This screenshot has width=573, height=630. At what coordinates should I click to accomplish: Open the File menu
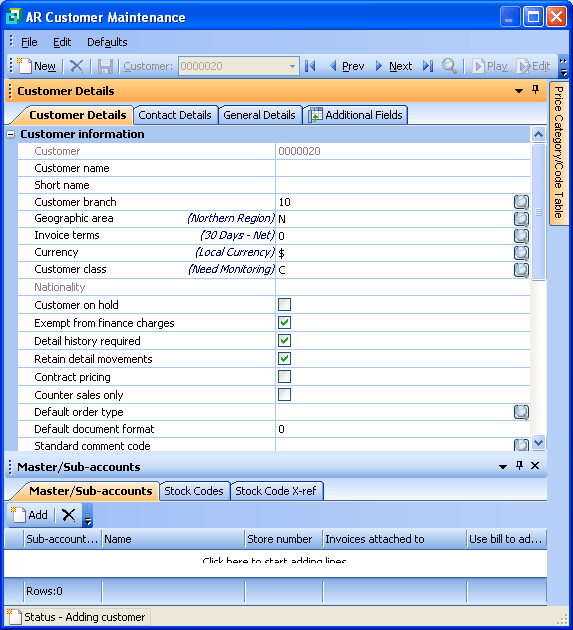[x=29, y=42]
